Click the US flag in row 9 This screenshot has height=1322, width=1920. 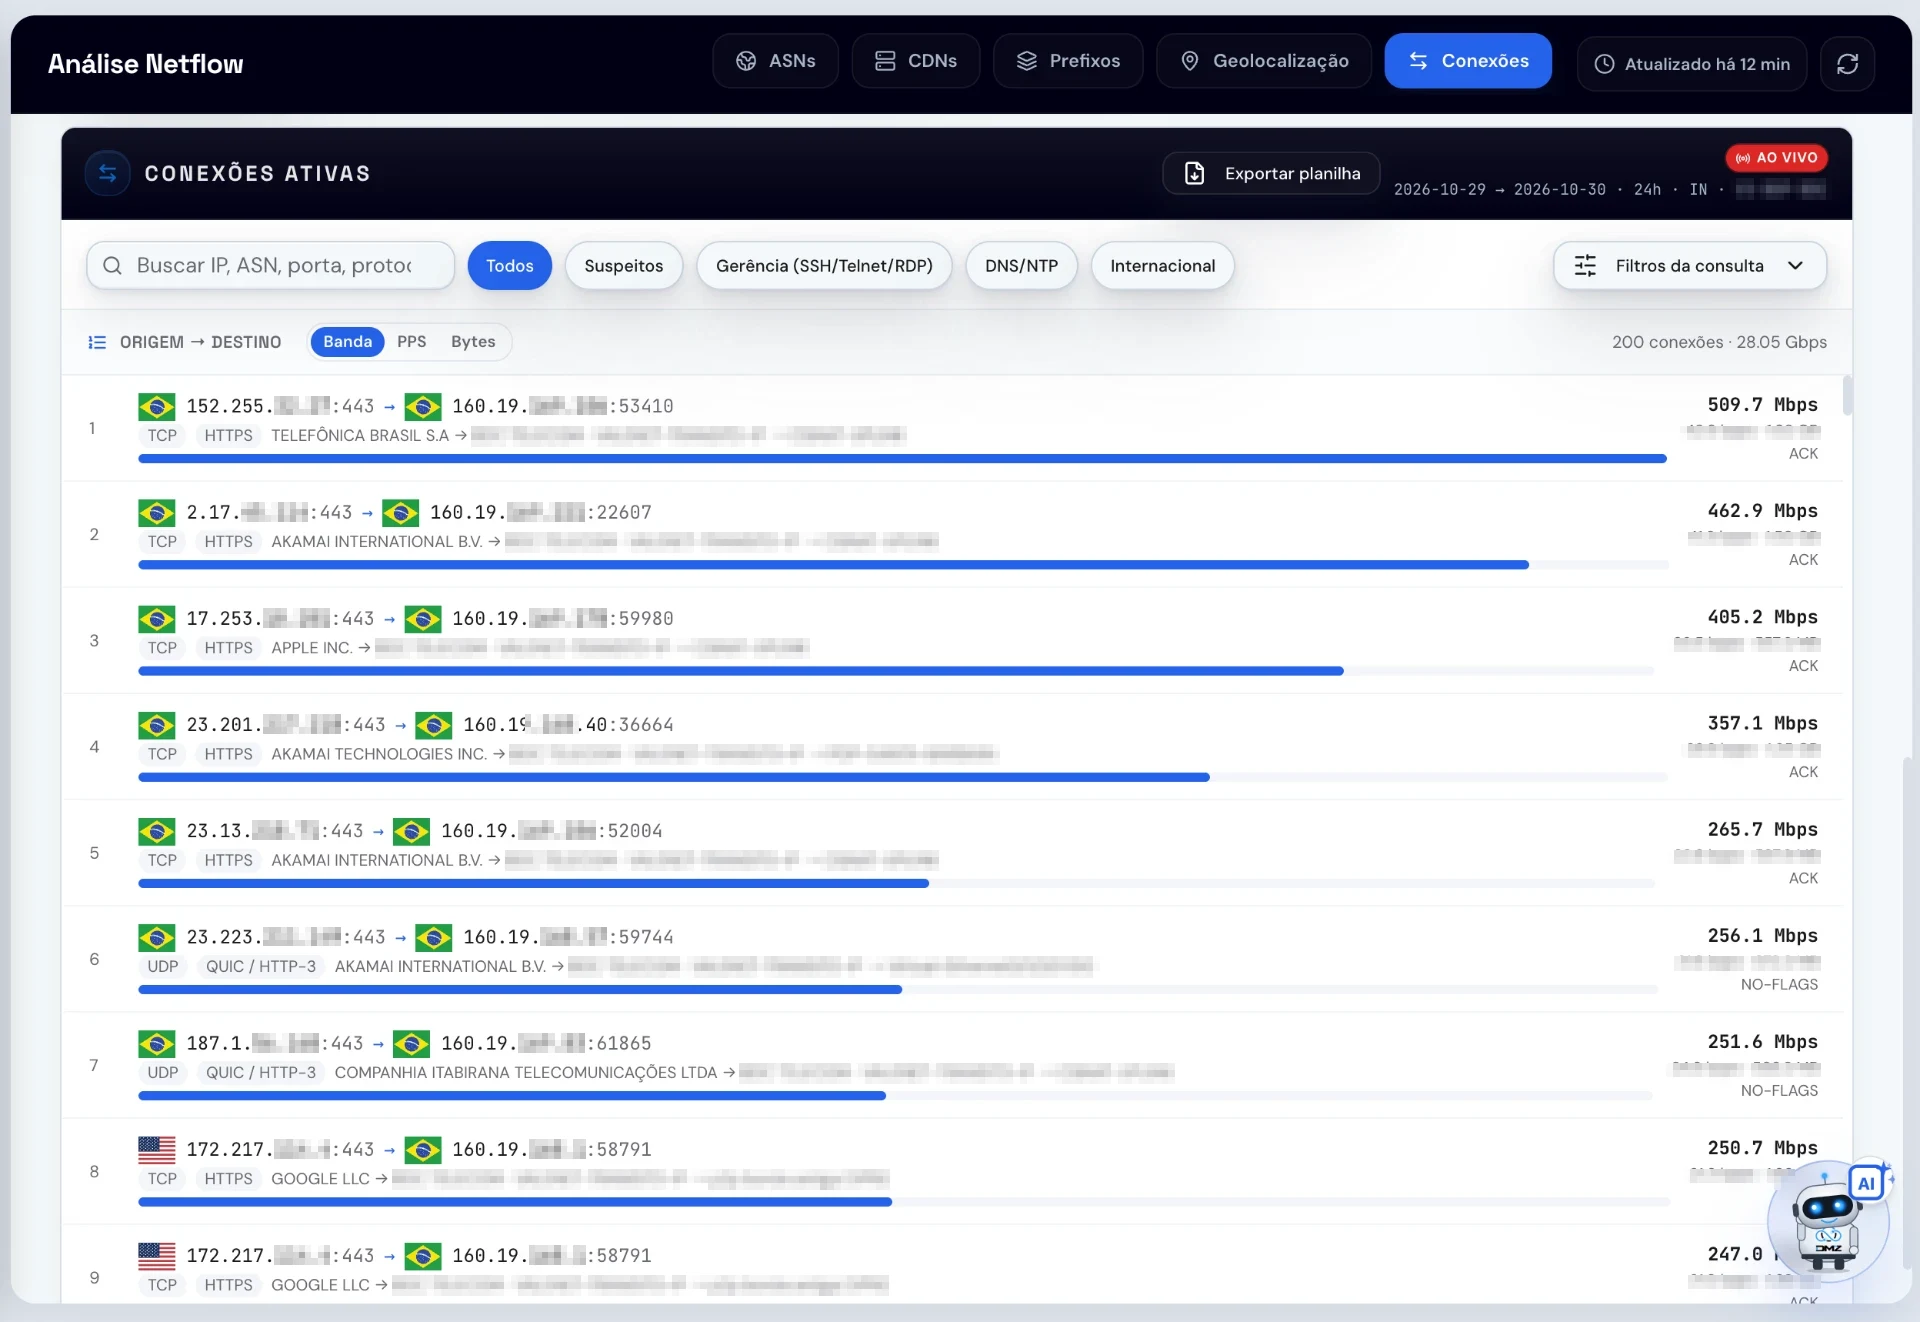[157, 1255]
